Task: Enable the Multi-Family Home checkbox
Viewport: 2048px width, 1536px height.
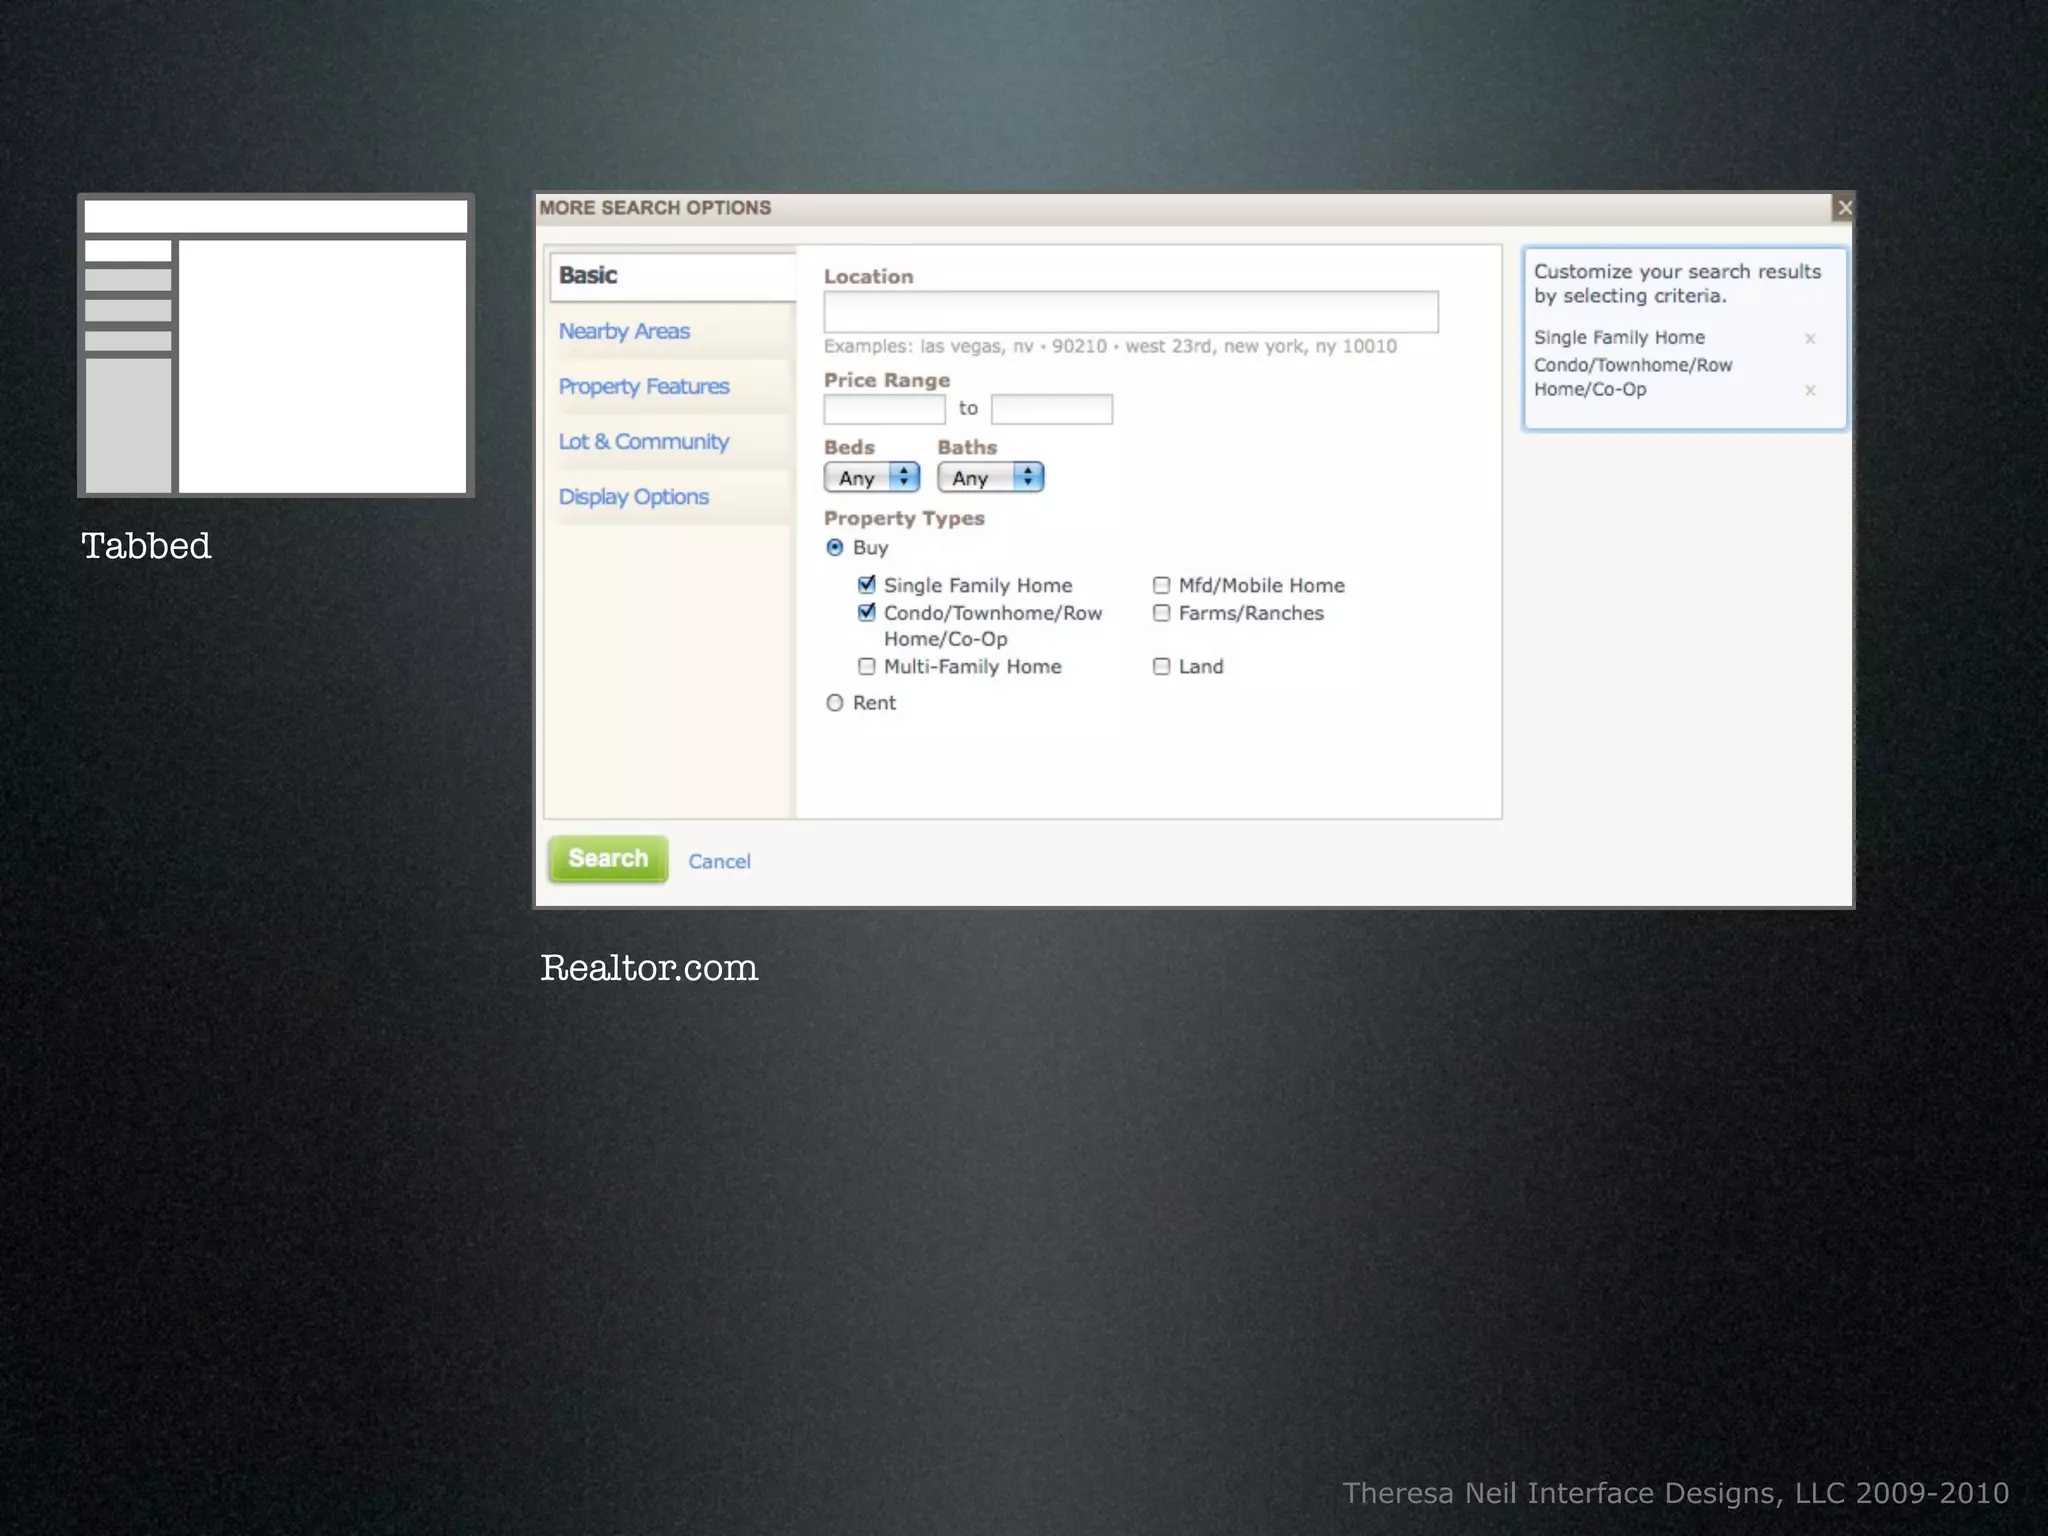Action: pyautogui.click(x=867, y=667)
